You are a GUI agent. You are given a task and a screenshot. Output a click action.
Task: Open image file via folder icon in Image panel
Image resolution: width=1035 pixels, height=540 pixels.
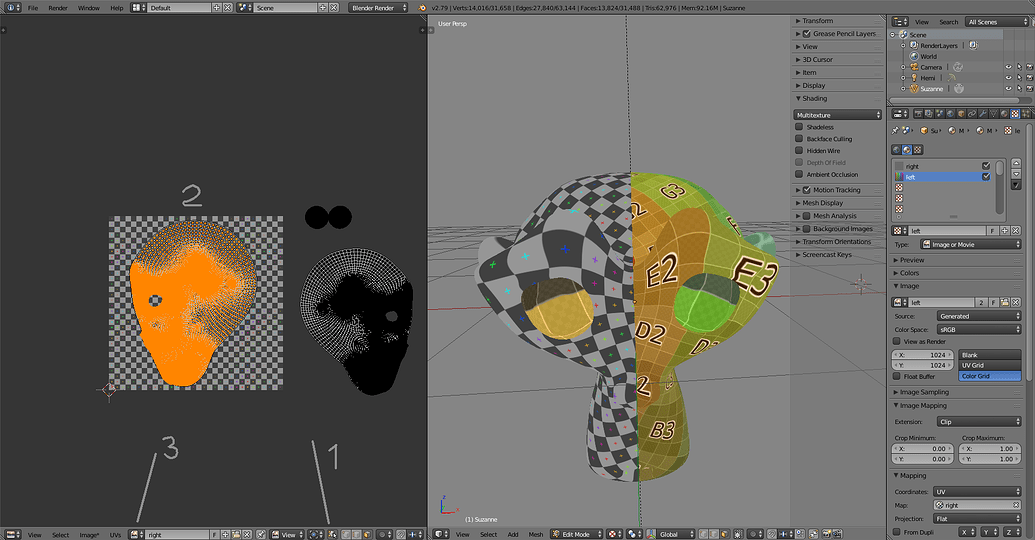coord(1005,302)
